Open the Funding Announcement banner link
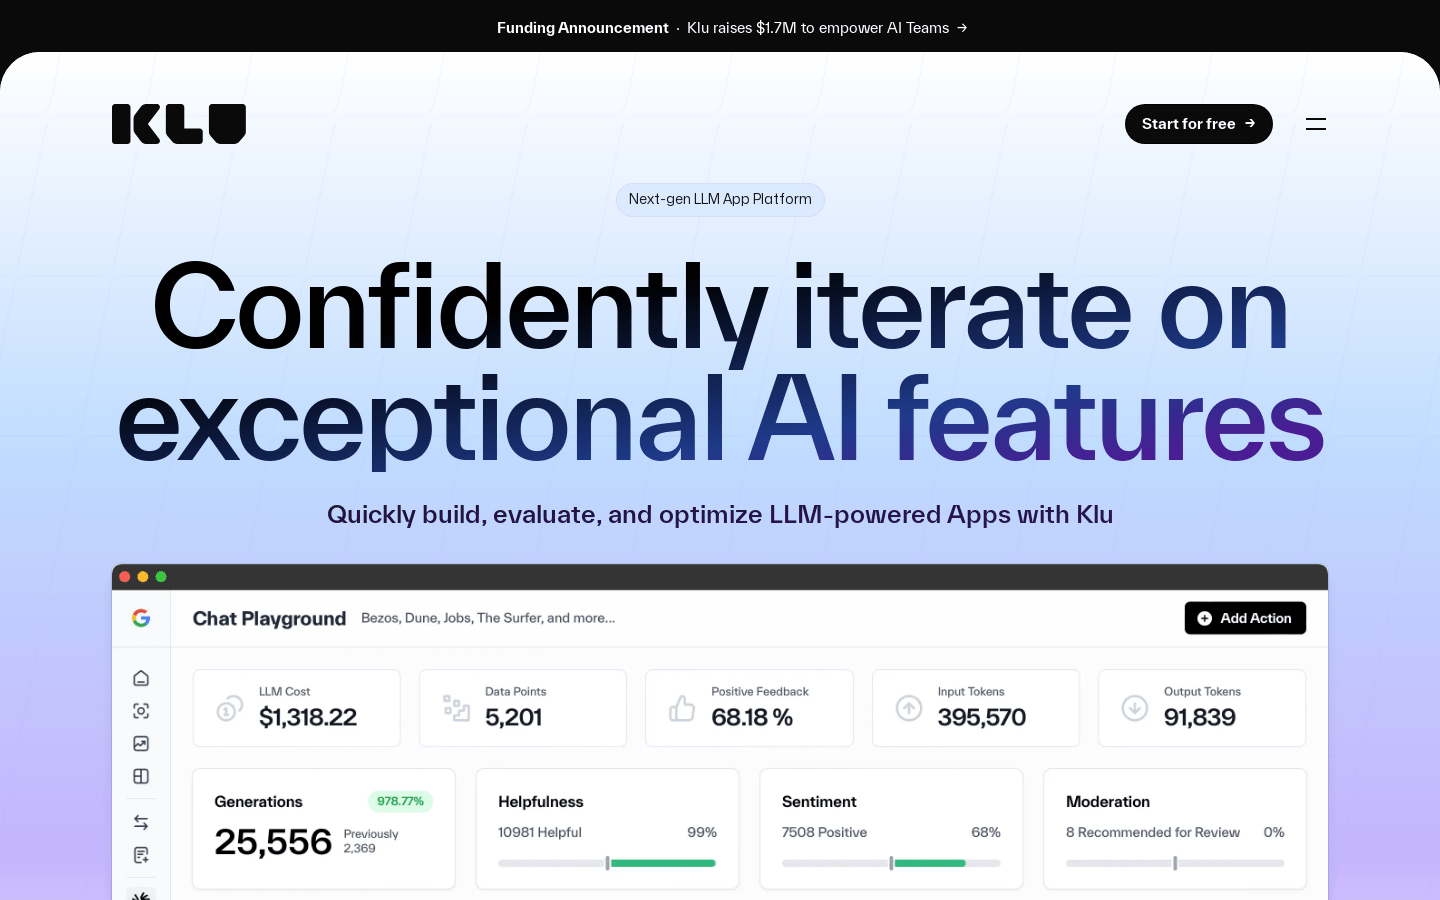The height and width of the screenshot is (900, 1440). coord(732,28)
